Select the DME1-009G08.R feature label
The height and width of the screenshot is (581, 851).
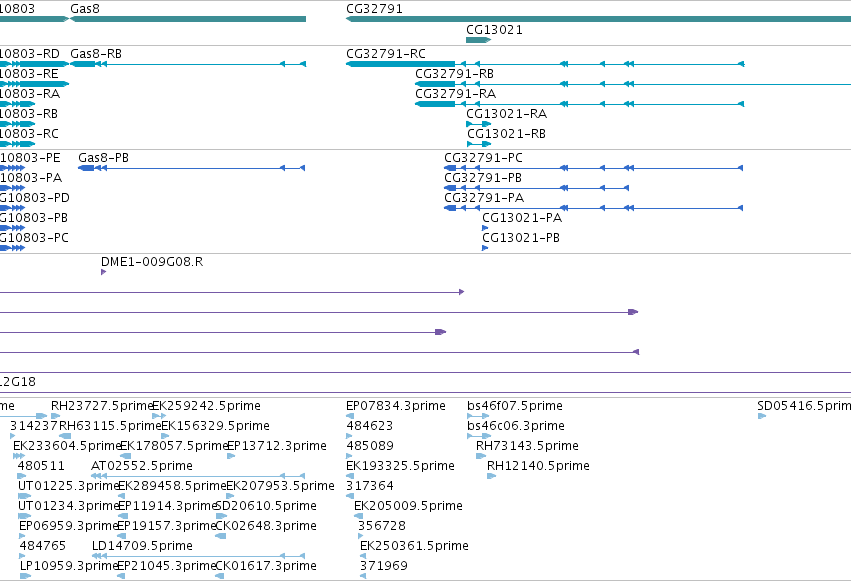pos(152,262)
